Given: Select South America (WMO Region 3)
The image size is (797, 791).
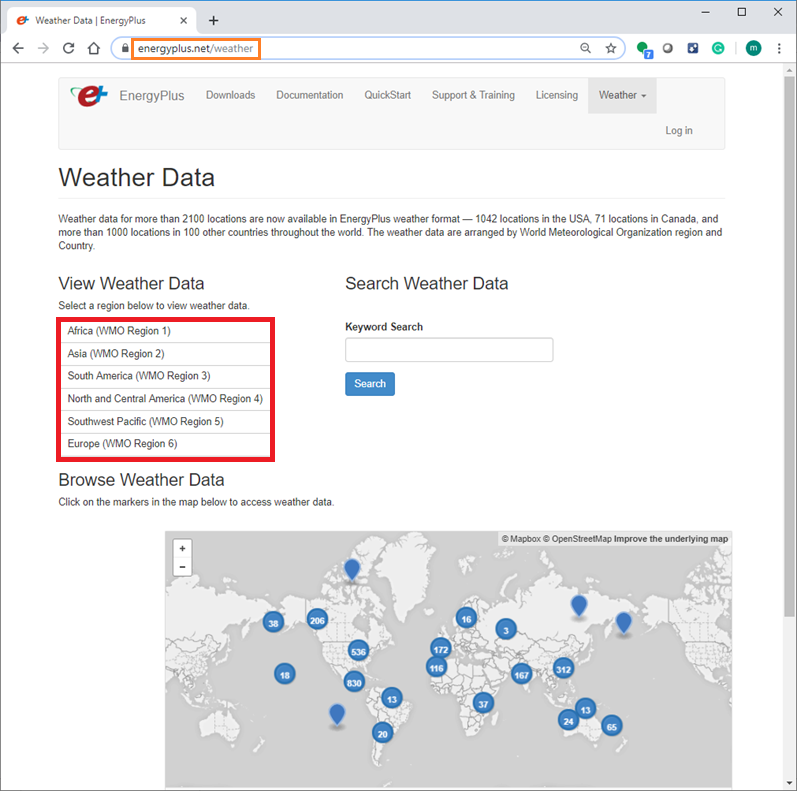Looking at the screenshot, I should click(x=165, y=376).
